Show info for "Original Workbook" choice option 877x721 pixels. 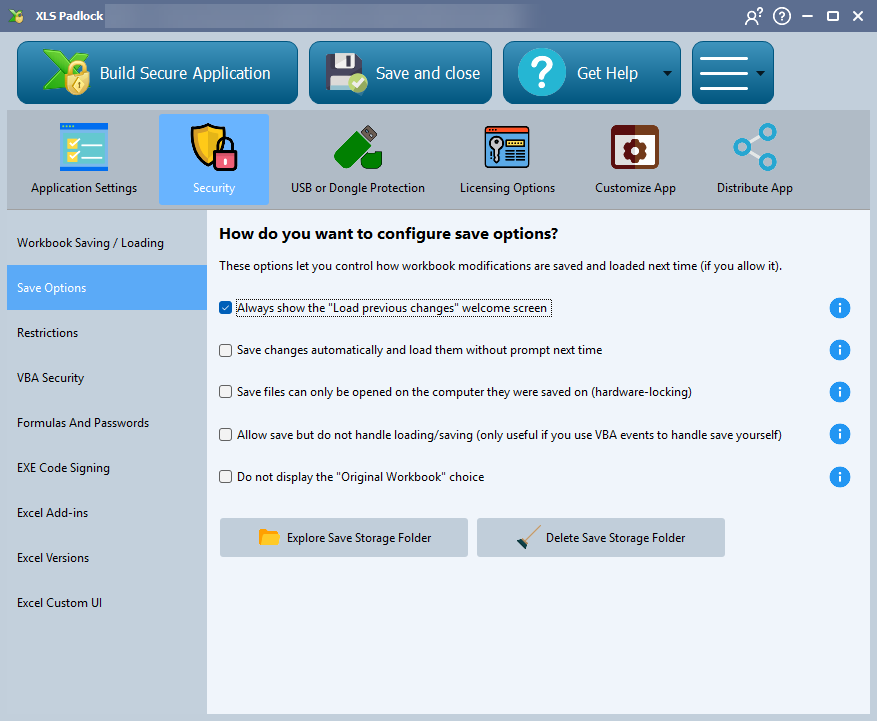coord(840,477)
